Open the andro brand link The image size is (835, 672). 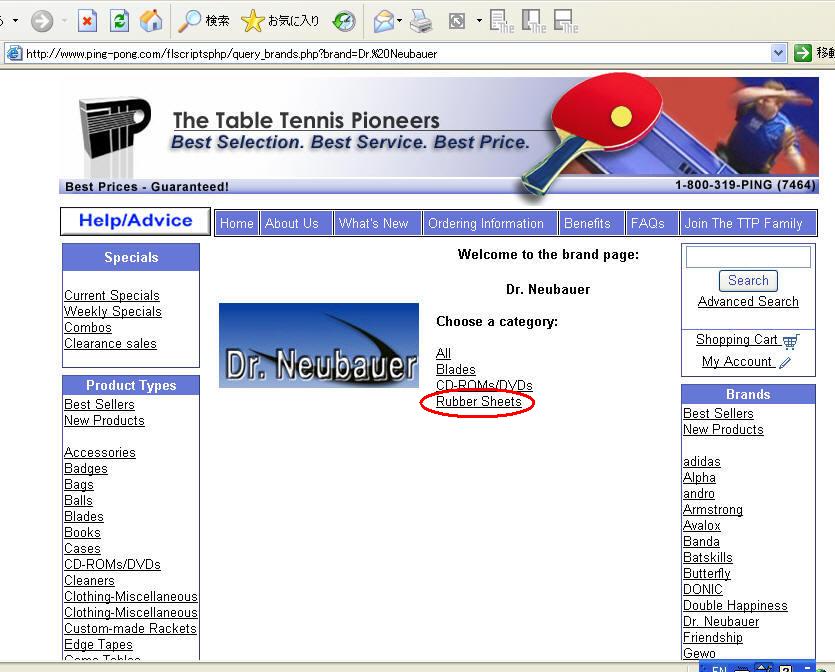pos(699,494)
